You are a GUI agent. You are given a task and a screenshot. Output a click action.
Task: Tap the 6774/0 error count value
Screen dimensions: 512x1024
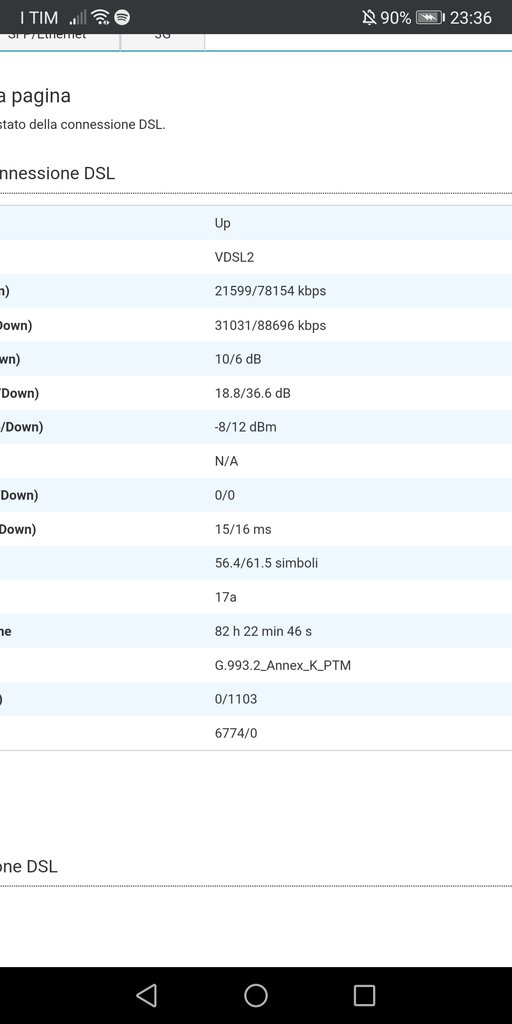pyautogui.click(x=236, y=733)
